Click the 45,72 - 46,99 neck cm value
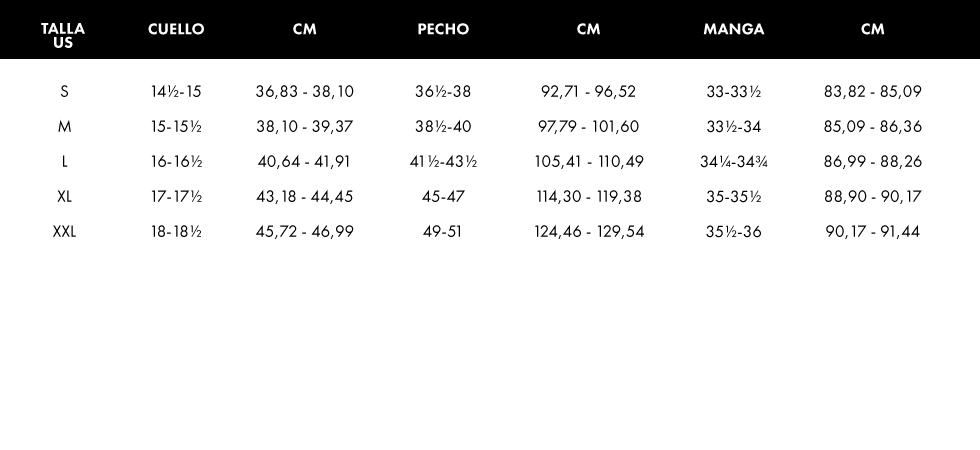 (305, 232)
